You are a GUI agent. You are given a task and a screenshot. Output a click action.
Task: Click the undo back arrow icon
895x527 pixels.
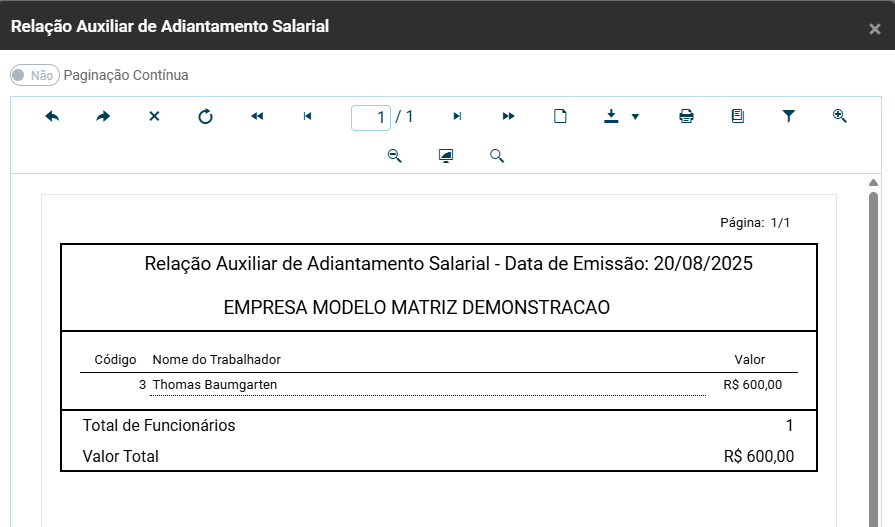tap(53, 117)
